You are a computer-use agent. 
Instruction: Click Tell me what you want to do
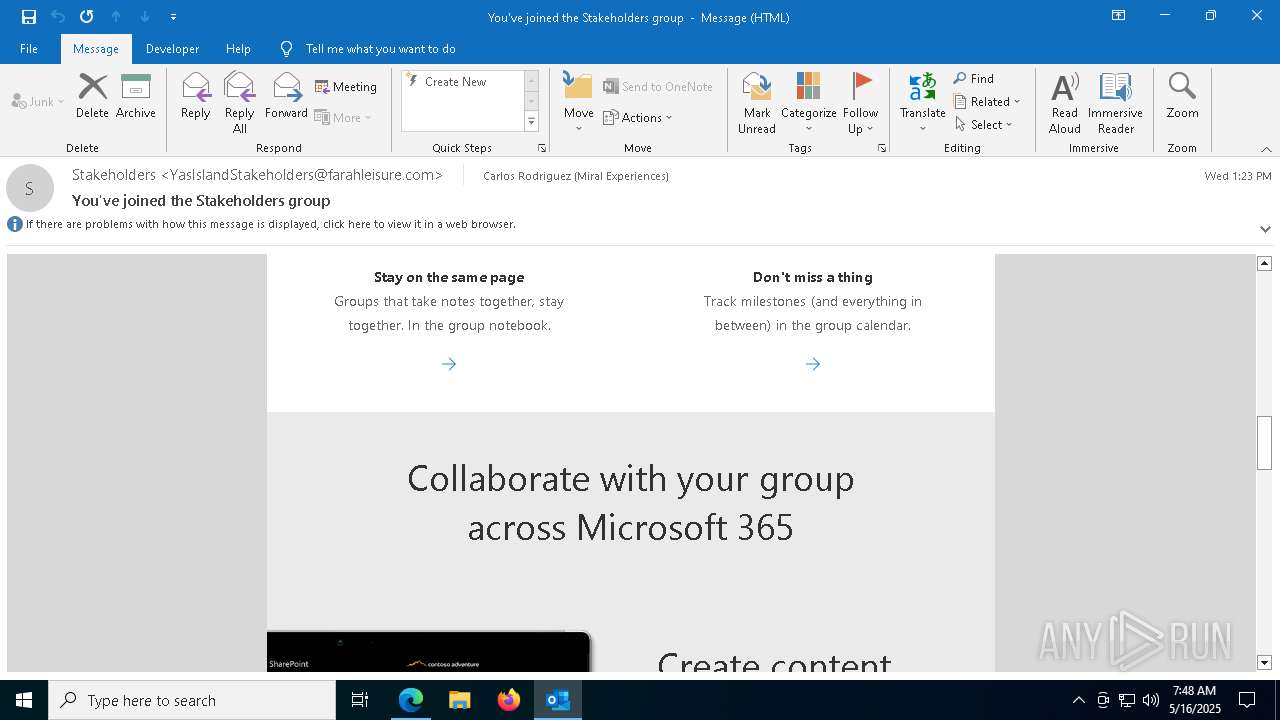(x=368, y=49)
